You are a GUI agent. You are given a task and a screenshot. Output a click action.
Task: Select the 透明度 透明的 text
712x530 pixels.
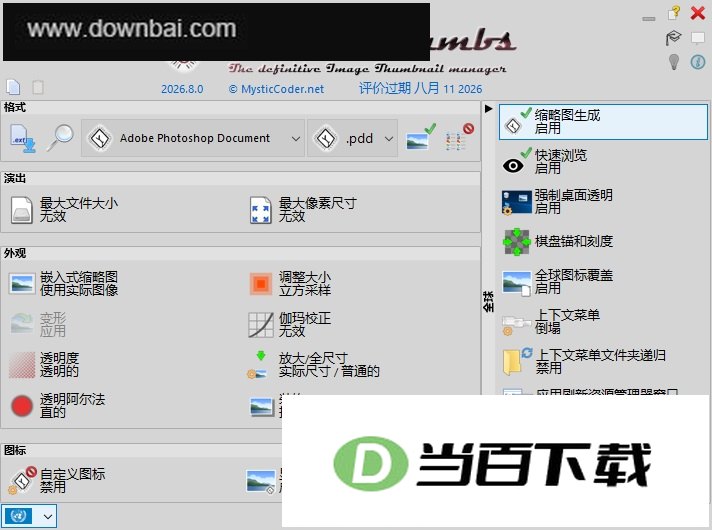coord(59,364)
